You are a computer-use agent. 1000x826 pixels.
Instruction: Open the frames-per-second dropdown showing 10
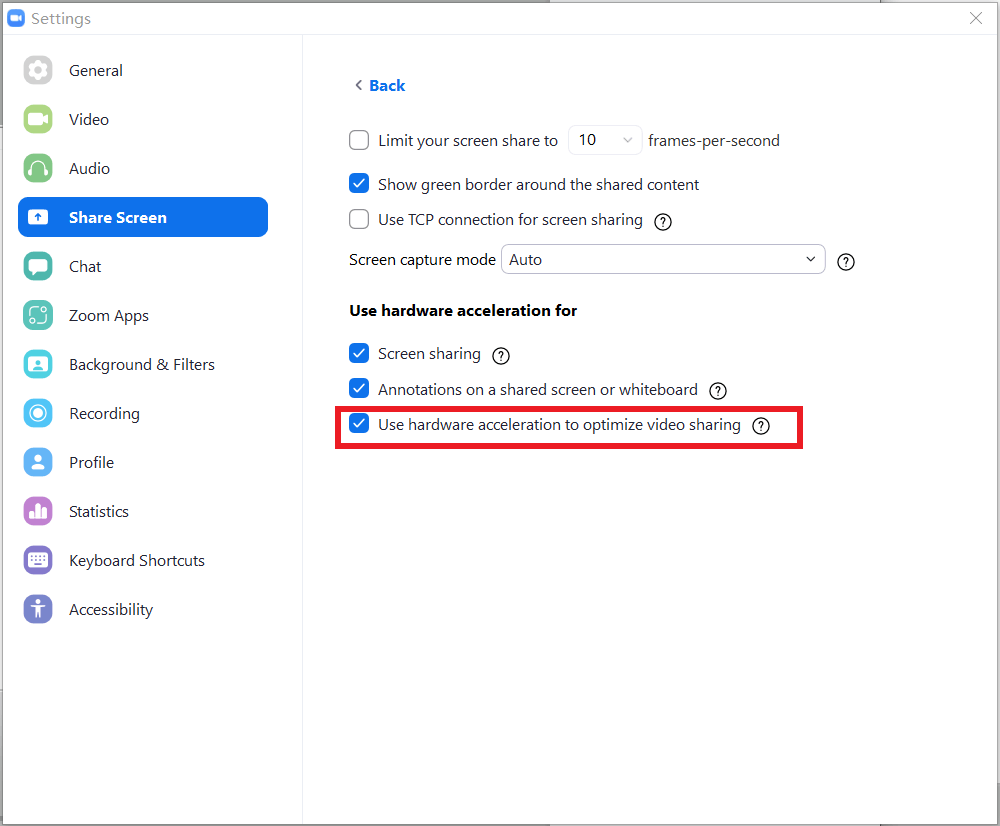pyautogui.click(x=605, y=140)
